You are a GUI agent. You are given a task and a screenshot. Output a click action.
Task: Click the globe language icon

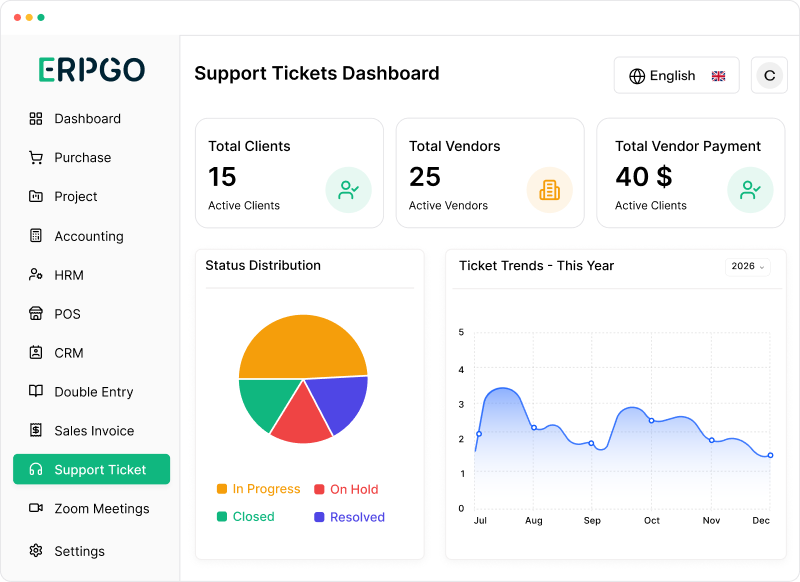(637, 76)
